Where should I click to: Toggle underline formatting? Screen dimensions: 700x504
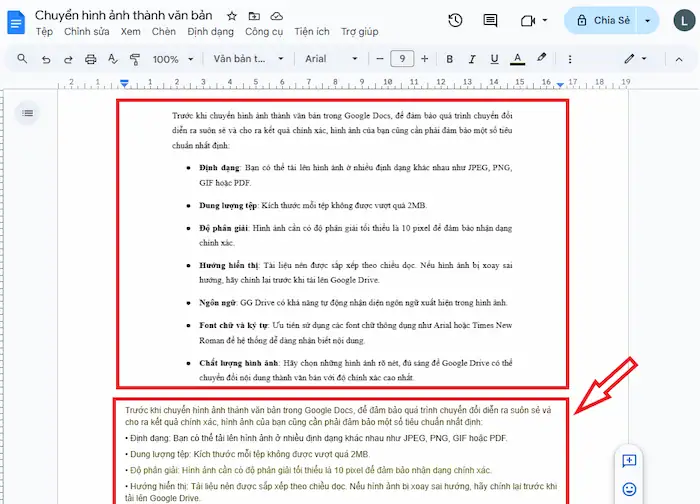click(x=495, y=59)
